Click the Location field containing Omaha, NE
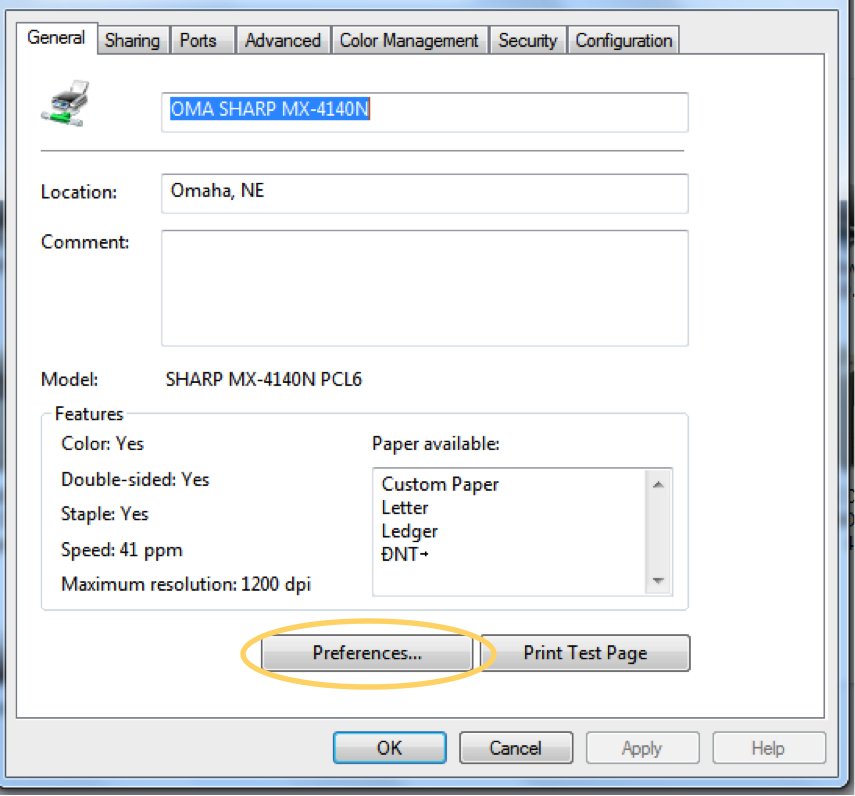Screen dimensions: 855x796 coord(424,192)
